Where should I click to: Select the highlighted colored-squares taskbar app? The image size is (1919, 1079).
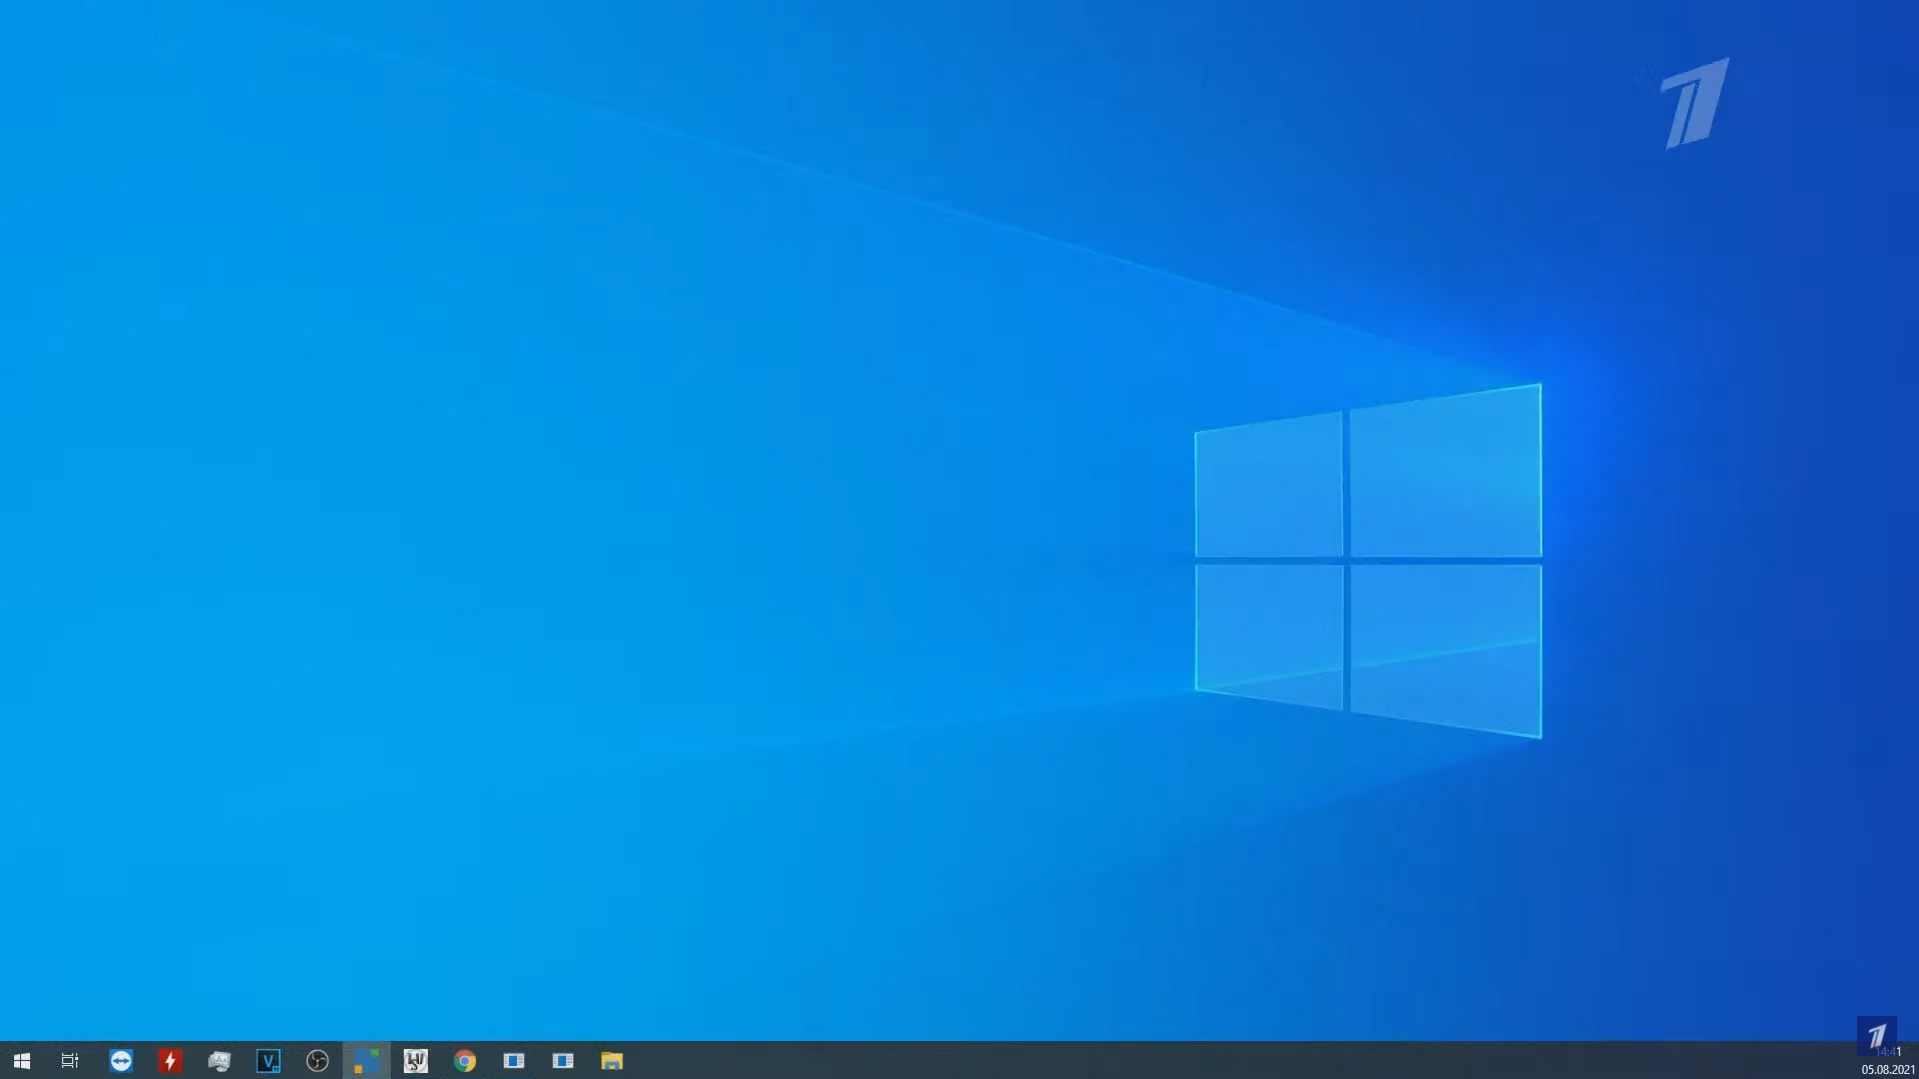click(x=366, y=1060)
